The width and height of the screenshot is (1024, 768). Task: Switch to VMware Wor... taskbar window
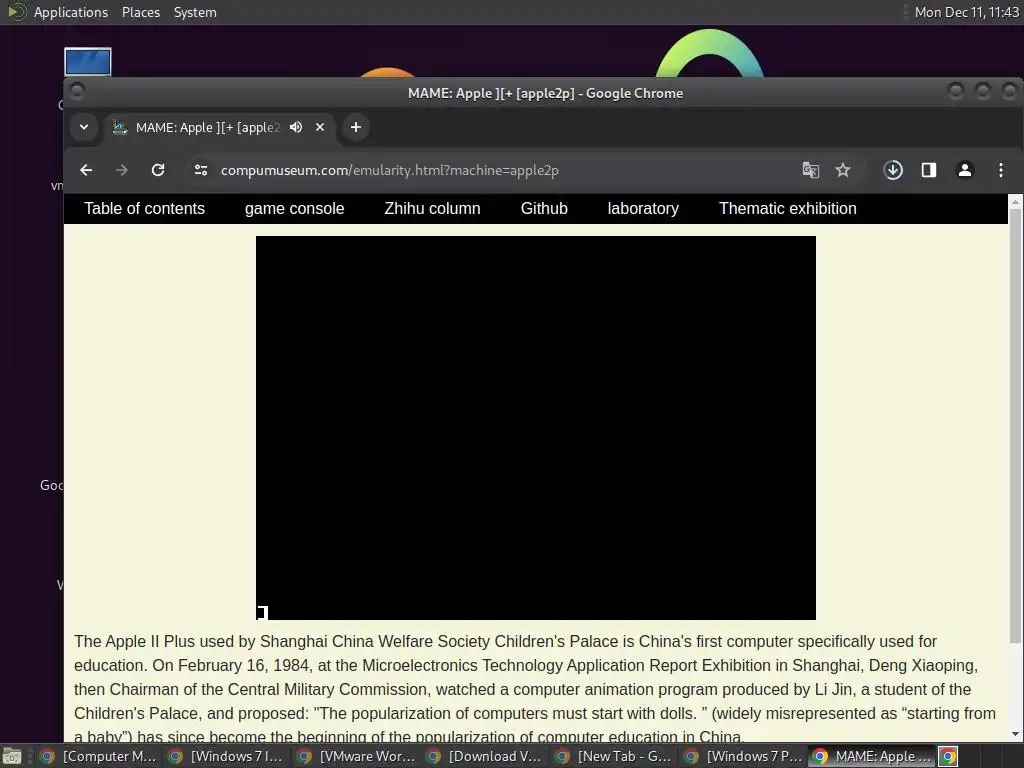pos(356,756)
